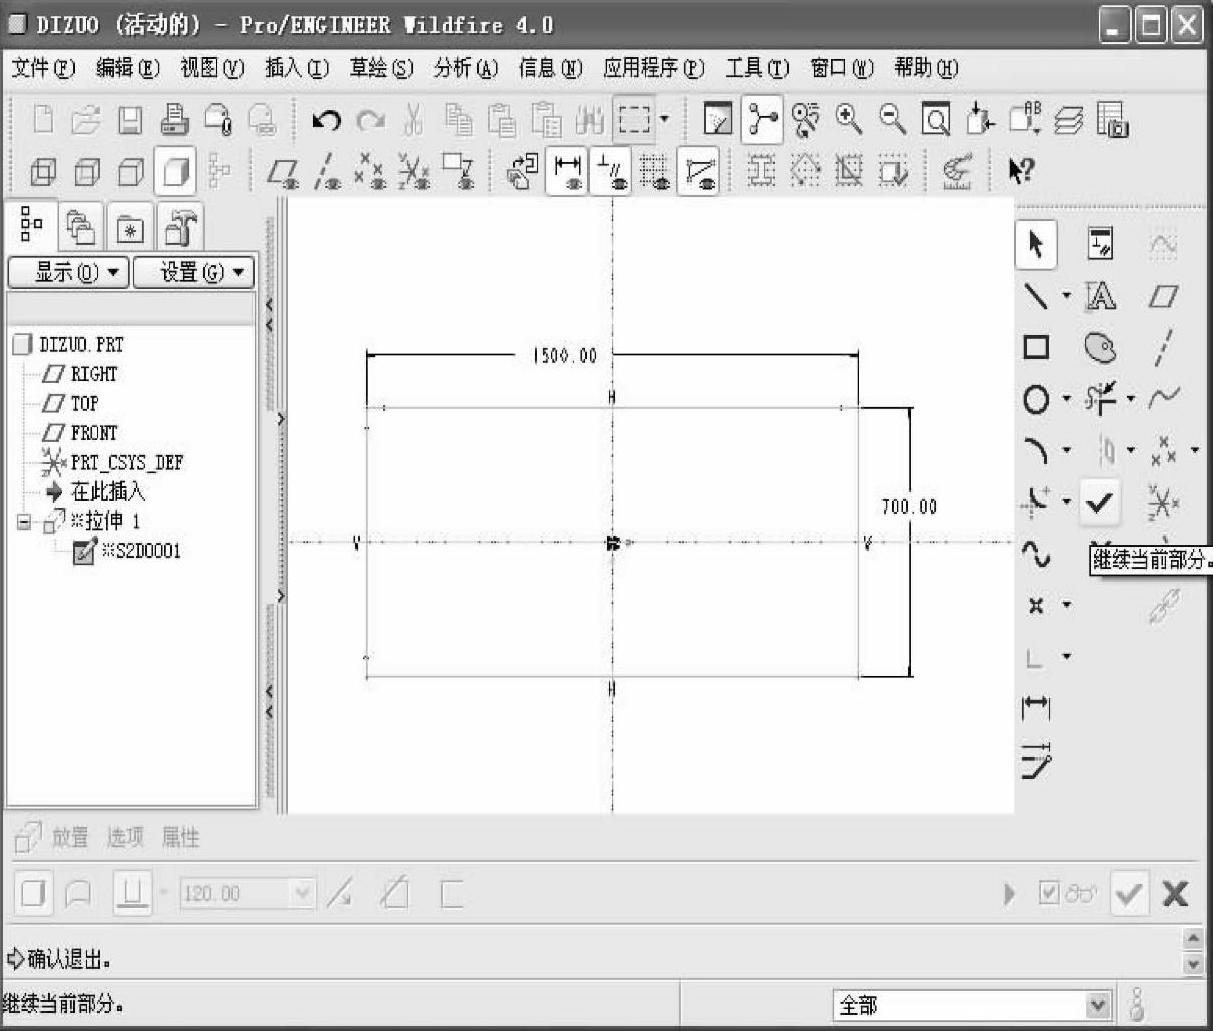Screen dimensions: 1213x1031
Task: Switch to the Favorites tab
Action: point(130,229)
